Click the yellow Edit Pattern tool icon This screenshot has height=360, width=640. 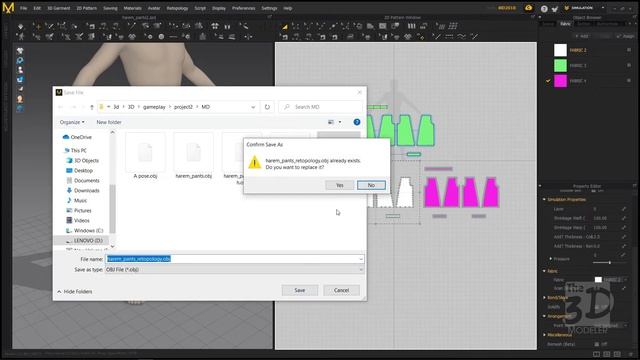(x=284, y=27)
